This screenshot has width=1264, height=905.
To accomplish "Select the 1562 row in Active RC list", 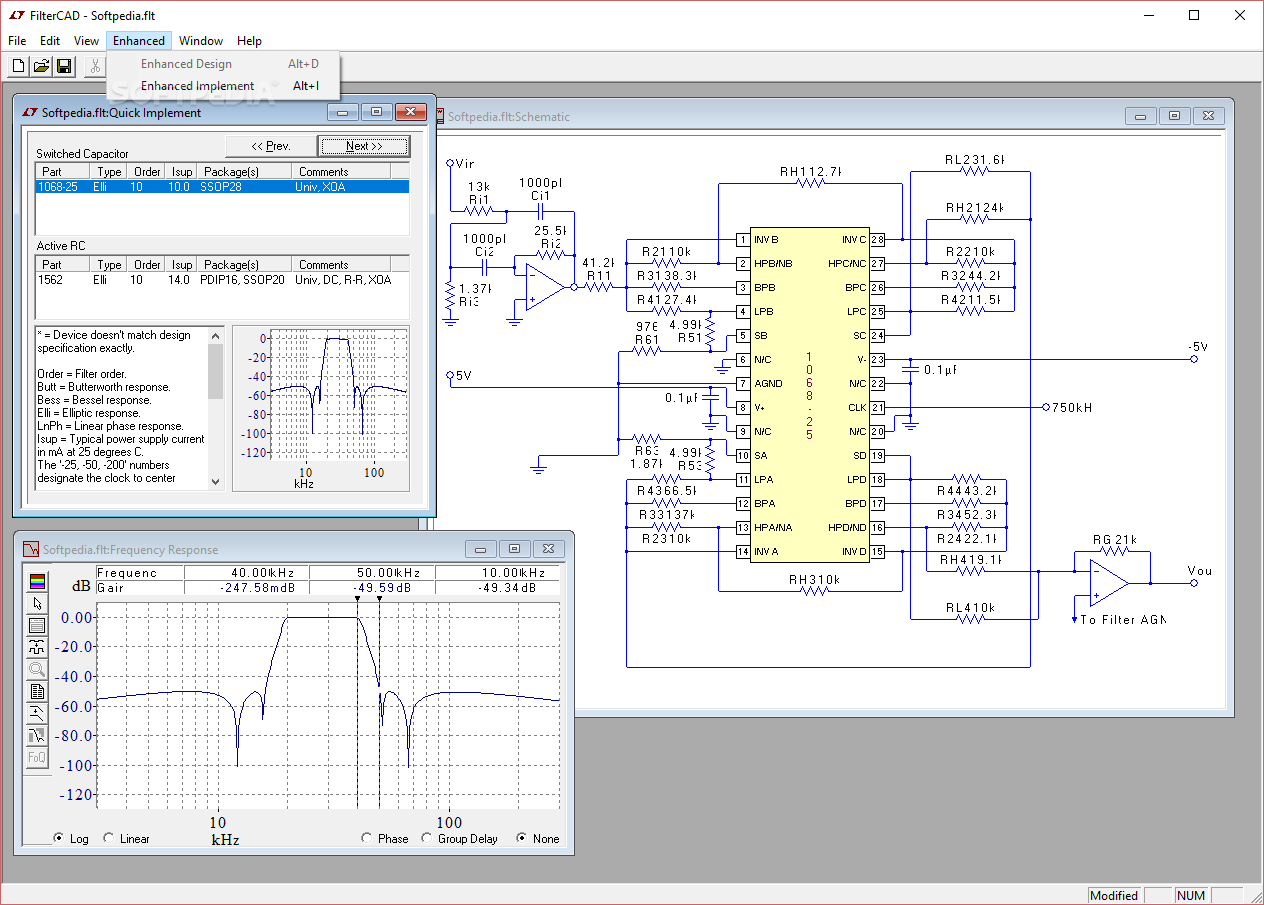I will [222, 280].
